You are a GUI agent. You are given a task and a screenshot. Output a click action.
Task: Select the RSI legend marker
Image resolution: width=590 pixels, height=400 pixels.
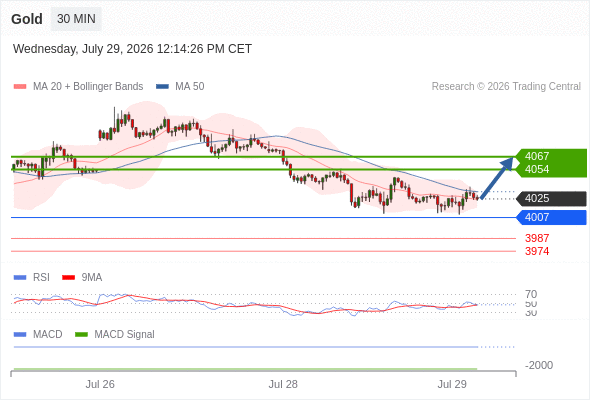20,278
